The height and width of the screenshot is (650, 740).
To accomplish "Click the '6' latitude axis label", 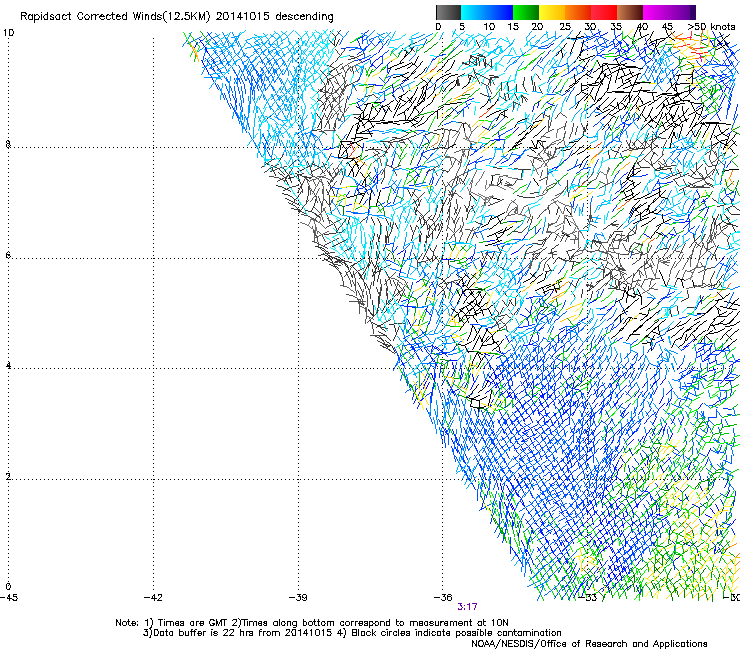I will click(x=8, y=255).
